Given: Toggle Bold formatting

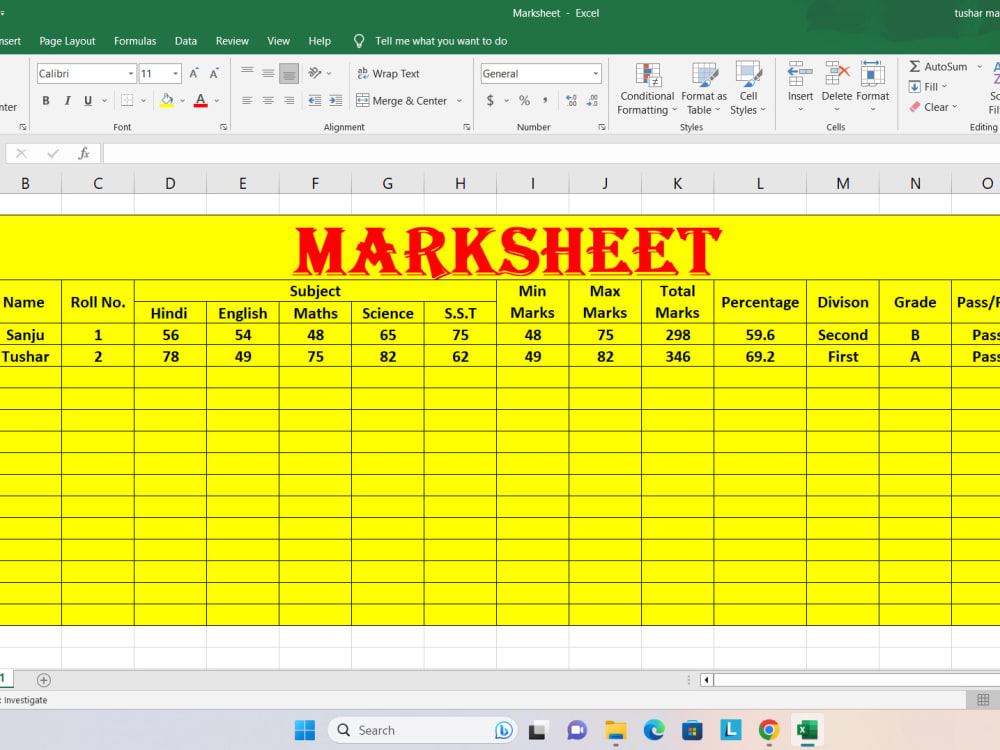Looking at the screenshot, I should click(x=46, y=101).
